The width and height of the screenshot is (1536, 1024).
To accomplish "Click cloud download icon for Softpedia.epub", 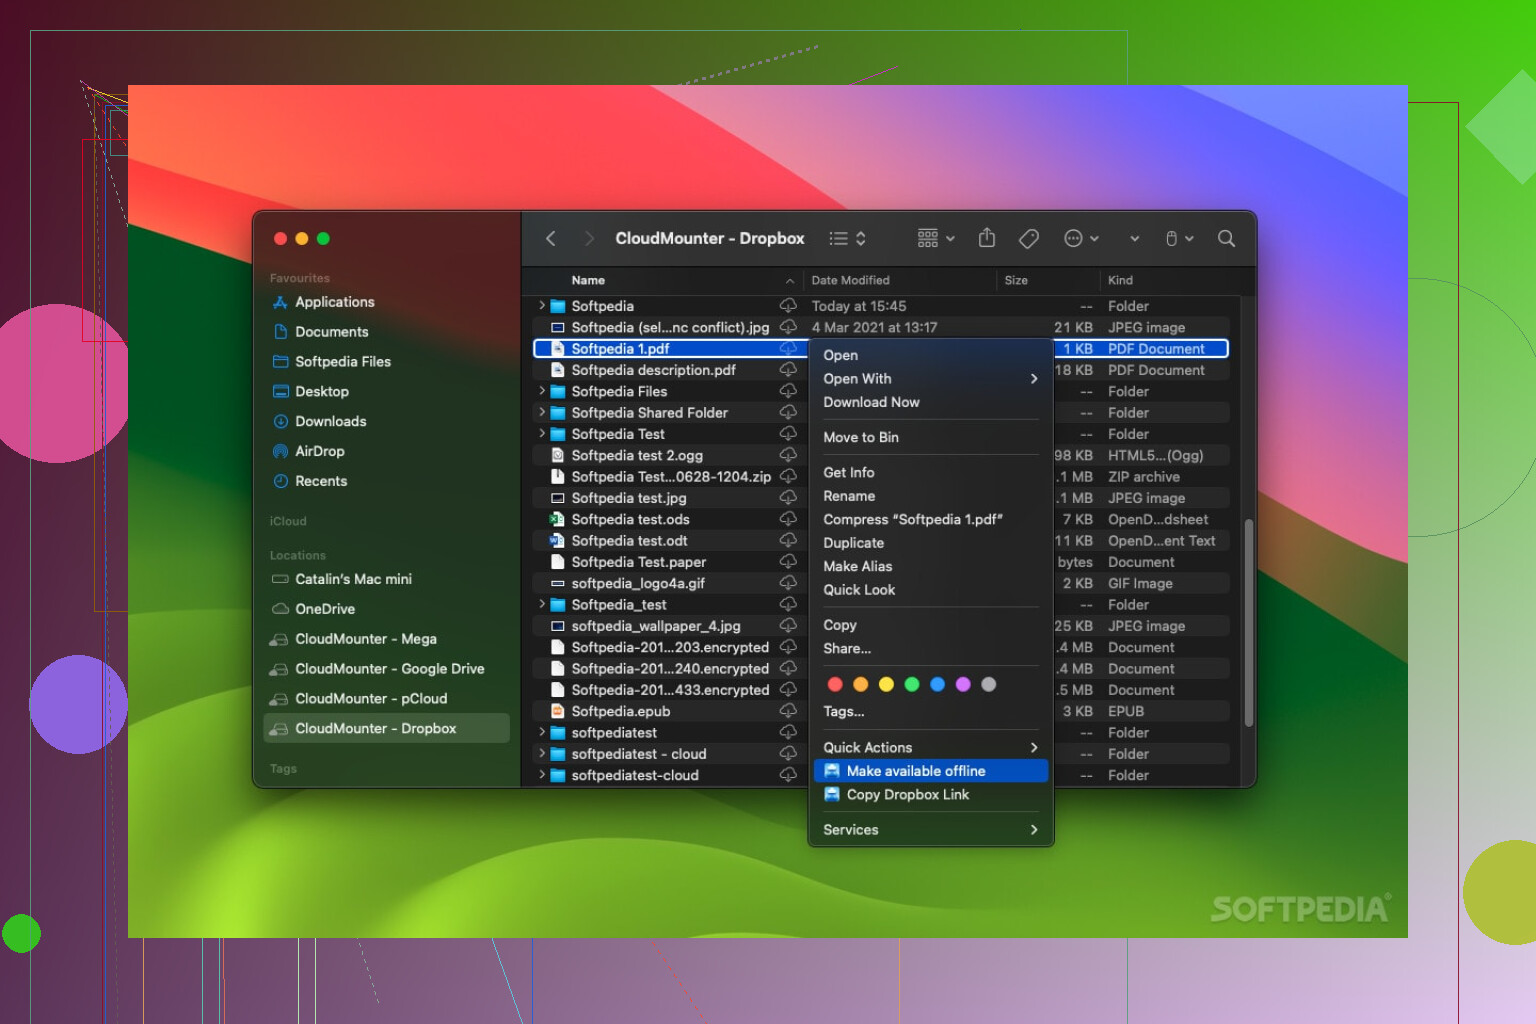I will (x=788, y=711).
